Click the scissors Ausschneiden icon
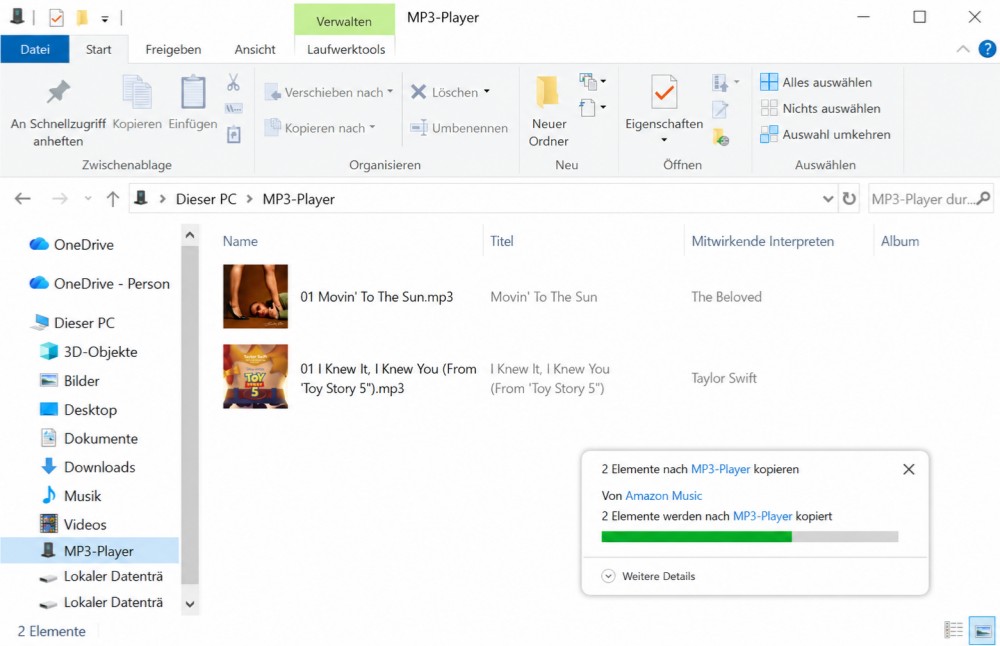This screenshot has height=646, width=1000. (233, 82)
